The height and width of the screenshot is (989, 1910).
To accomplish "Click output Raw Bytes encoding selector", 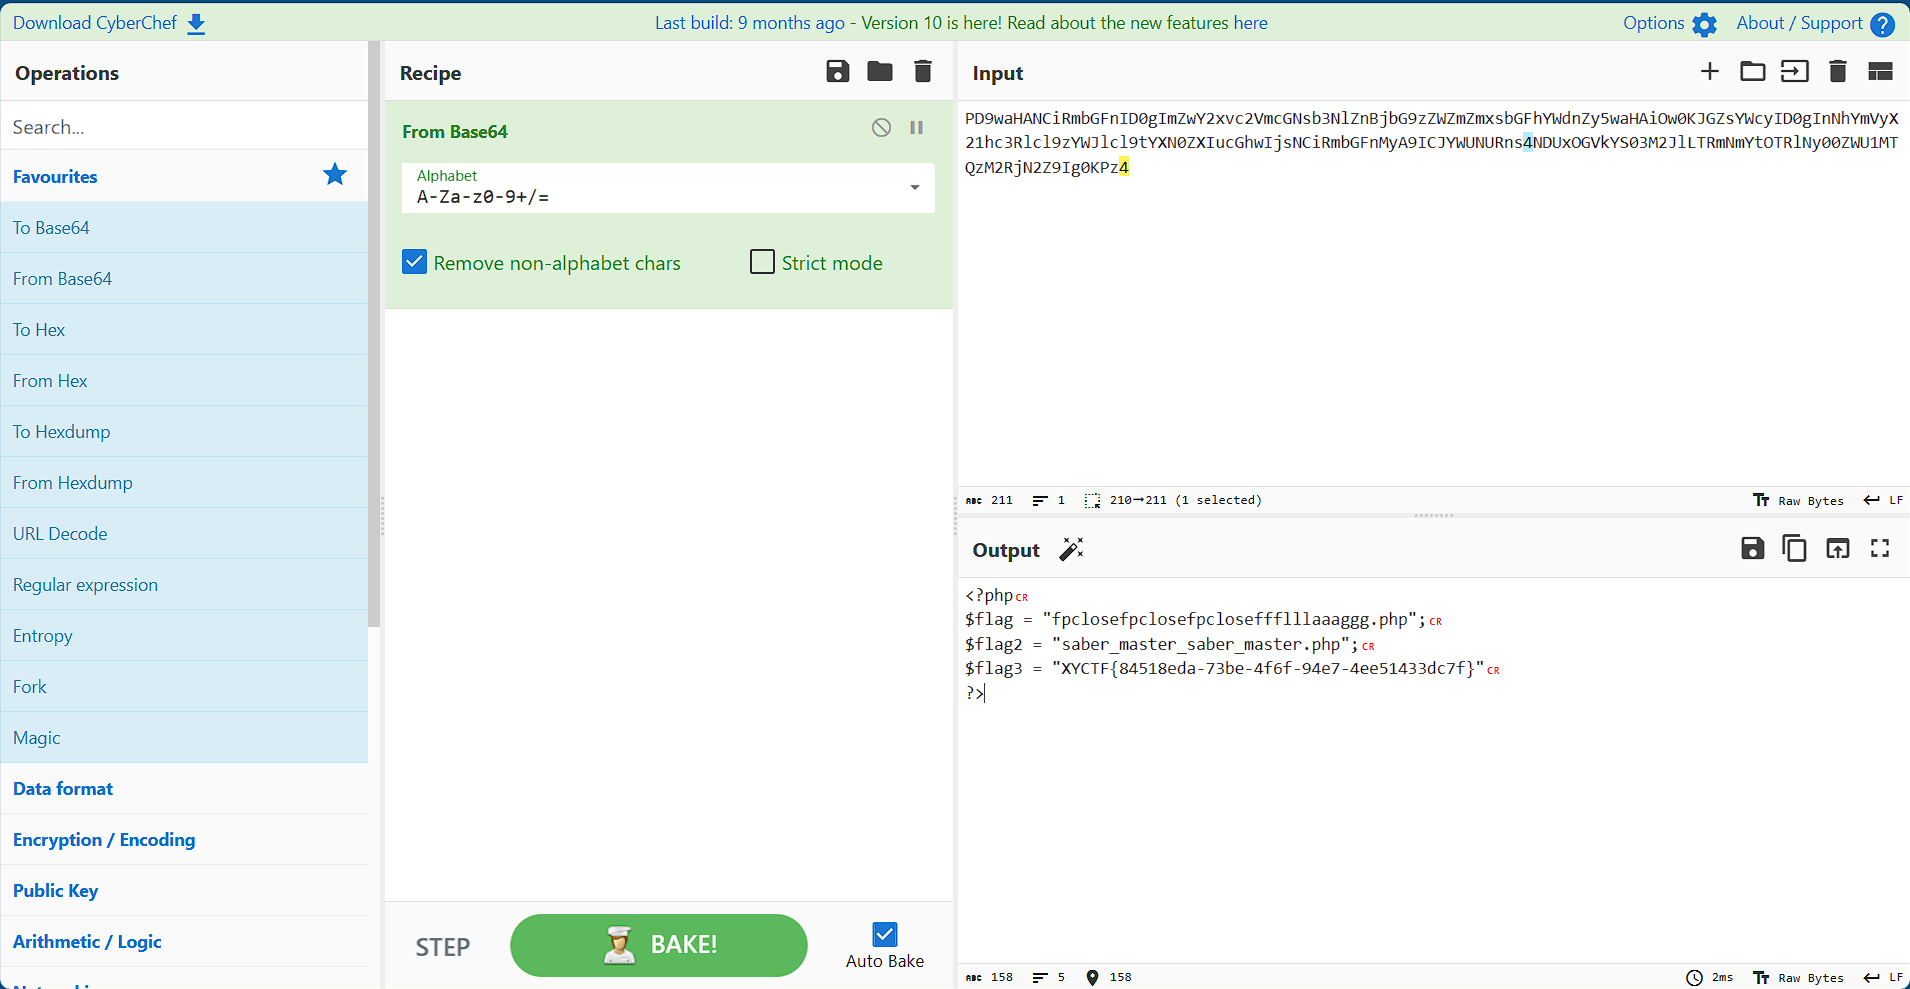I will [1799, 977].
